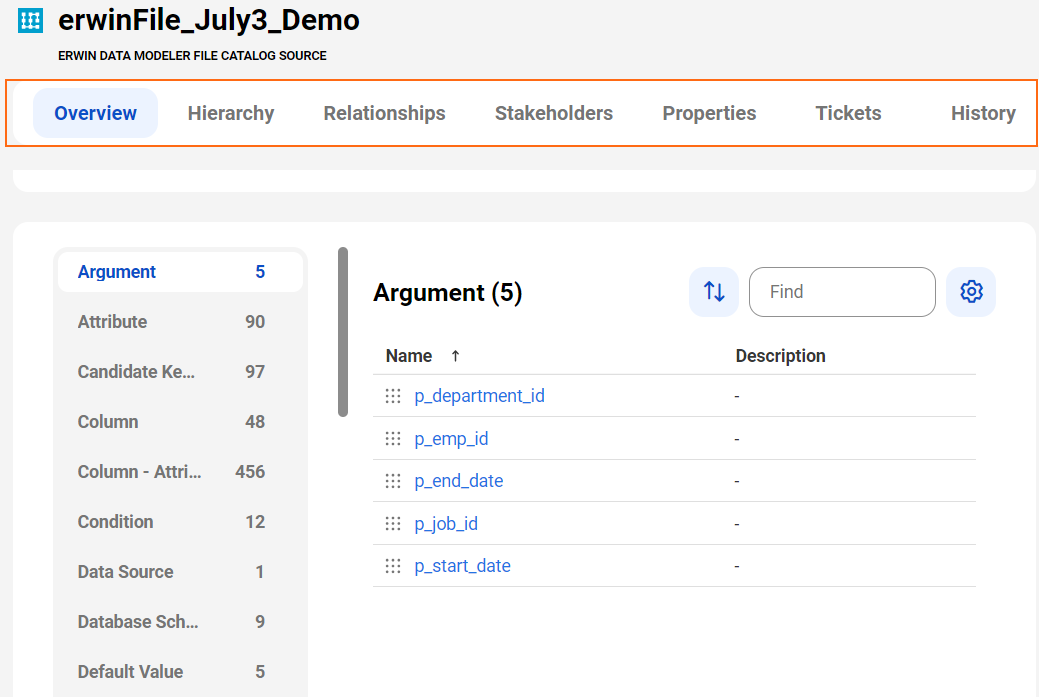Click the Argument (5) heading

pos(448,293)
